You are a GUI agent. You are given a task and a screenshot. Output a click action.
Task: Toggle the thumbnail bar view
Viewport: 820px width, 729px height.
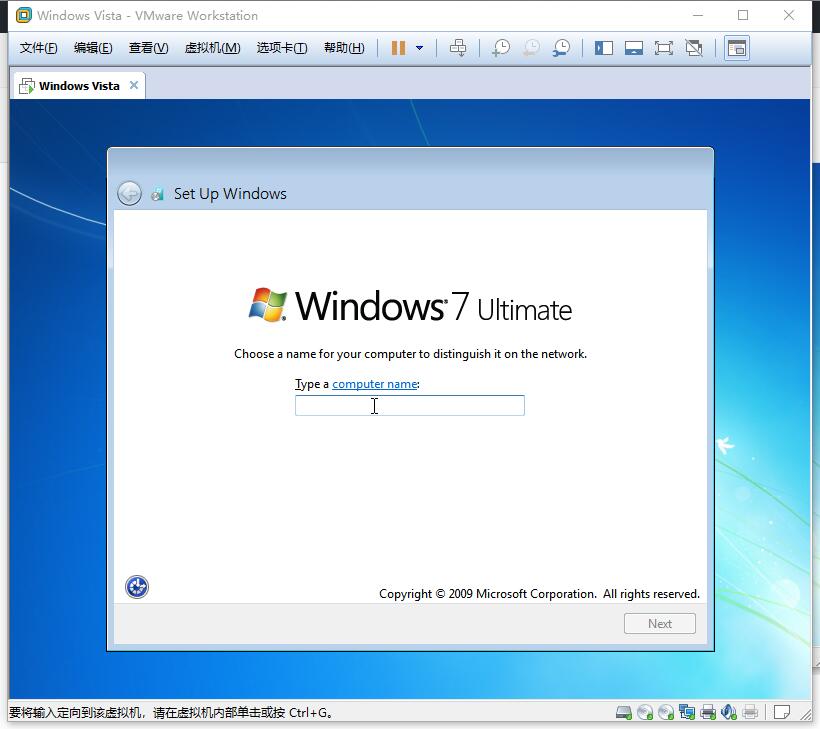[x=634, y=48]
